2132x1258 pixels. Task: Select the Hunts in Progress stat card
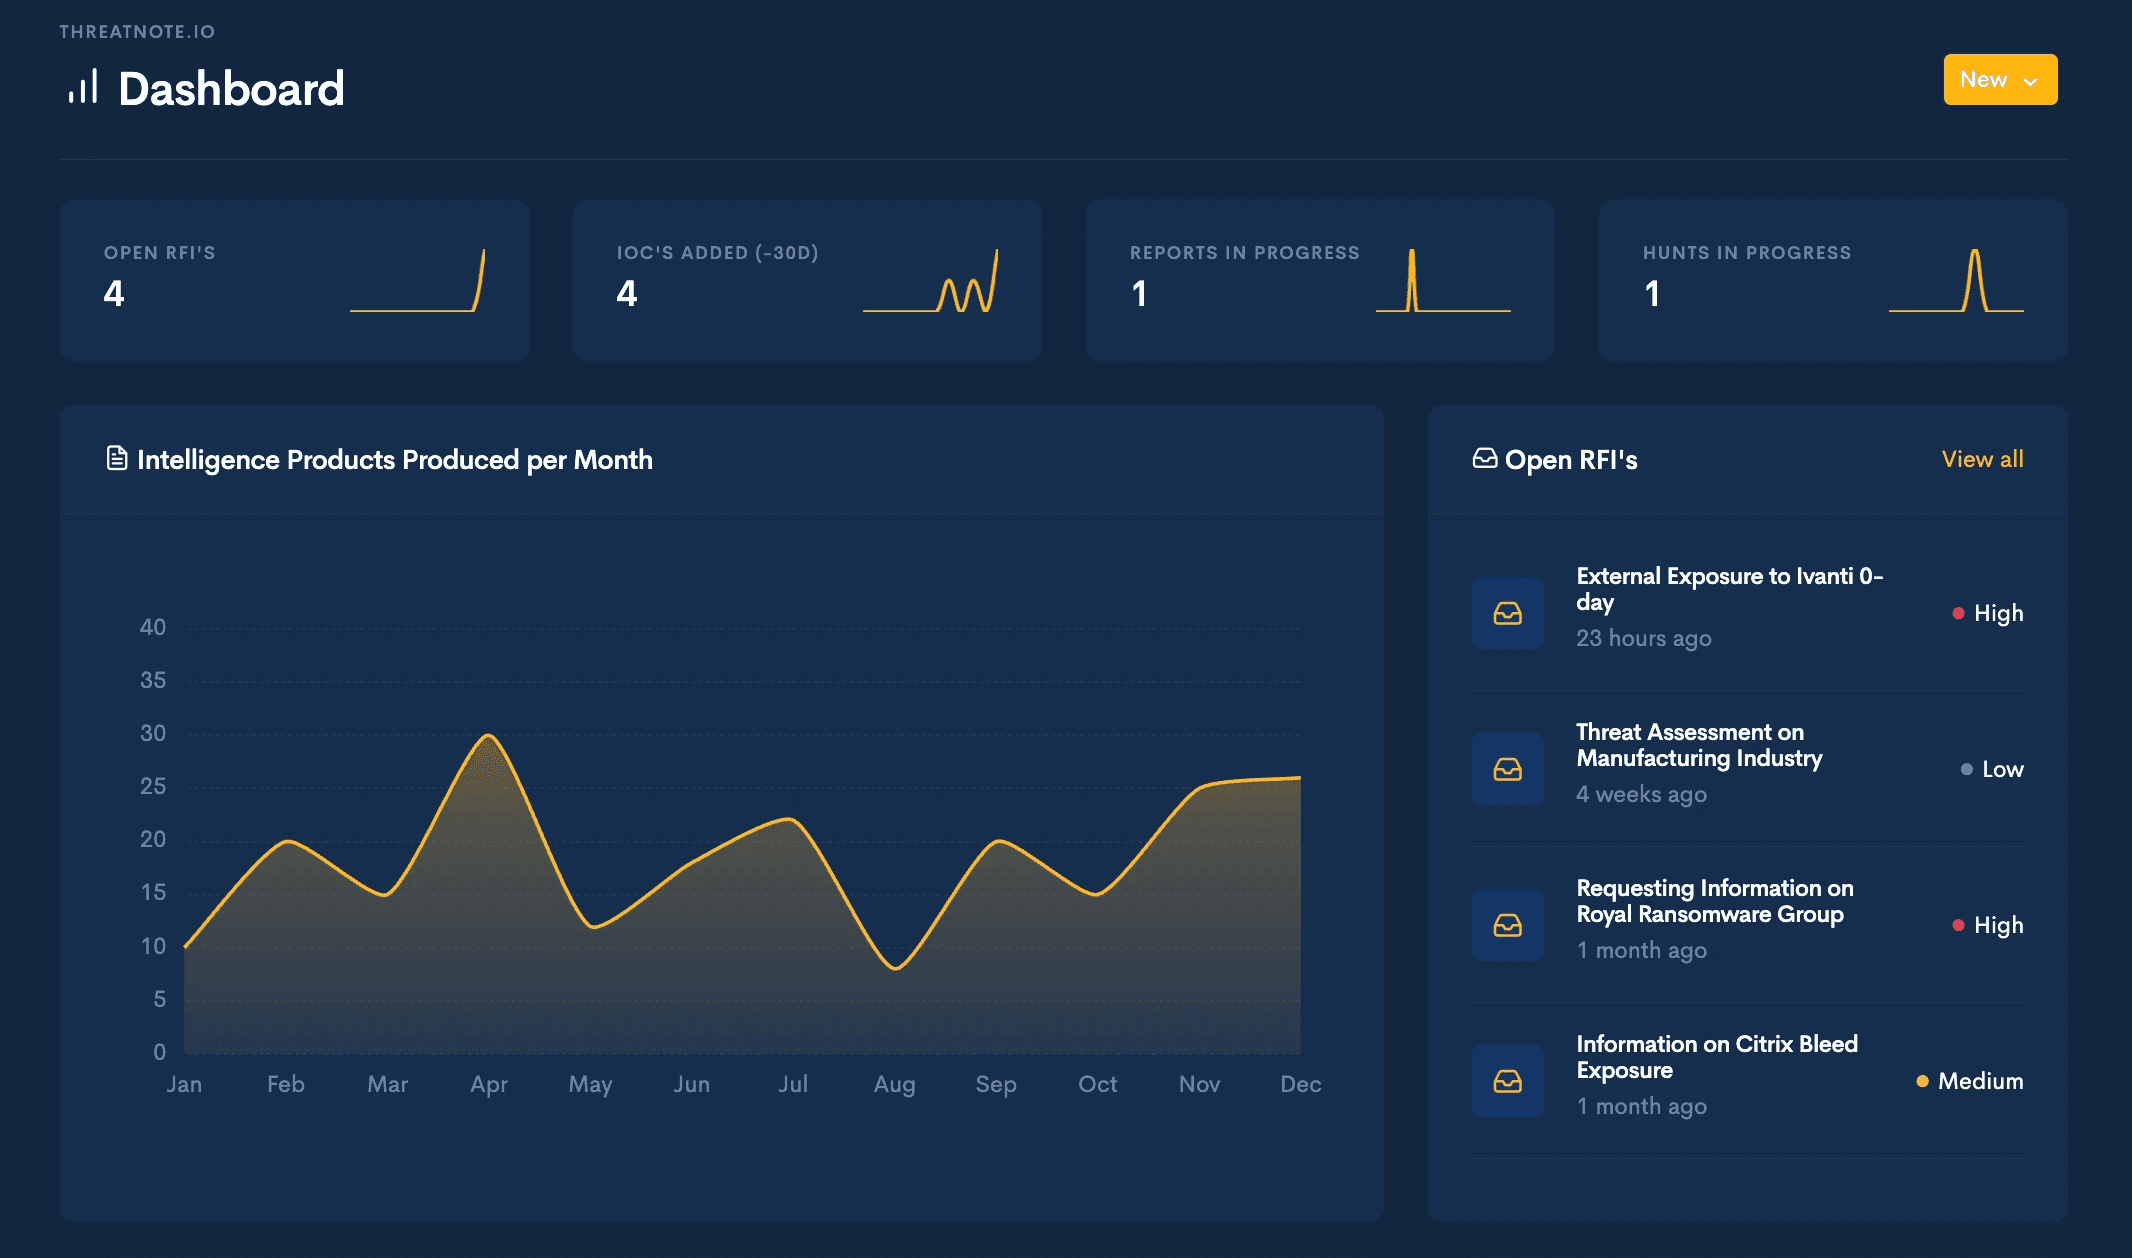1833,280
